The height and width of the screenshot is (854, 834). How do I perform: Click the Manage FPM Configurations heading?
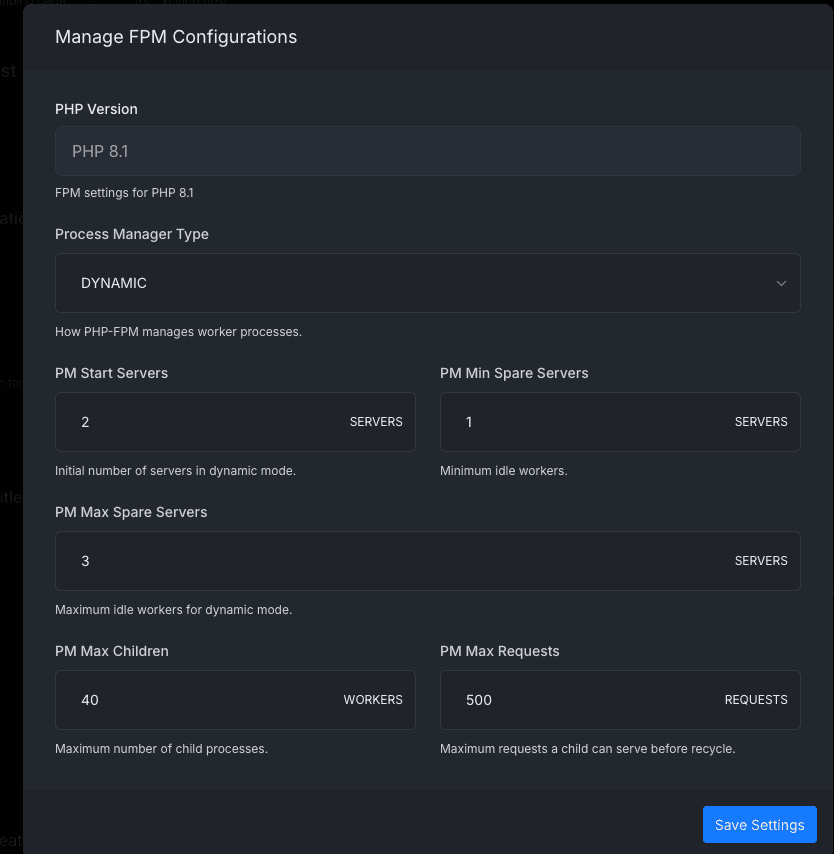(176, 37)
